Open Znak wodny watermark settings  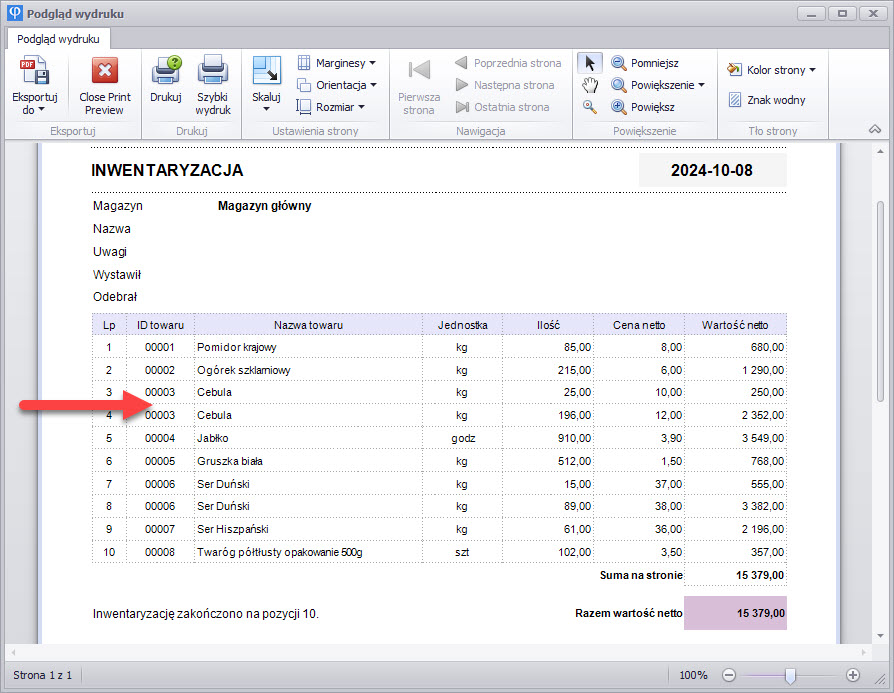pyautogui.click(x=766, y=100)
